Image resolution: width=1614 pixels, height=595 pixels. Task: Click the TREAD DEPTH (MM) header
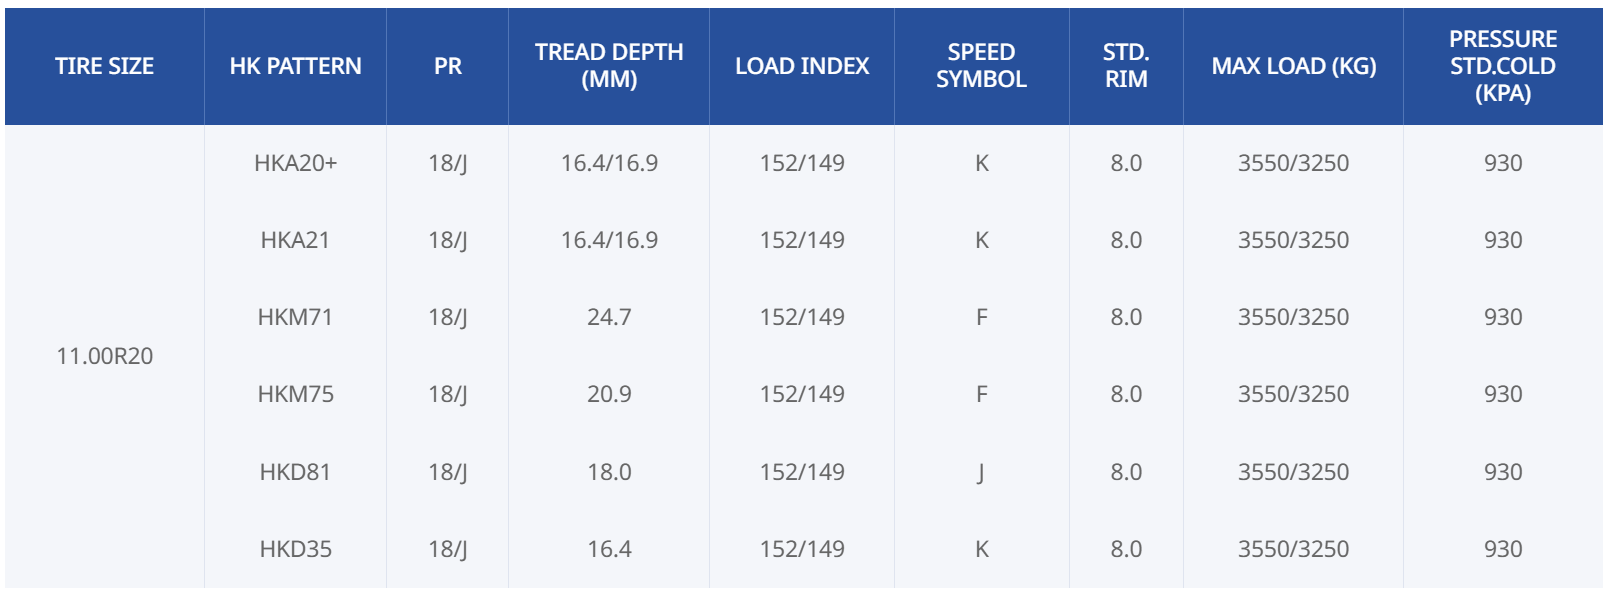608,66
